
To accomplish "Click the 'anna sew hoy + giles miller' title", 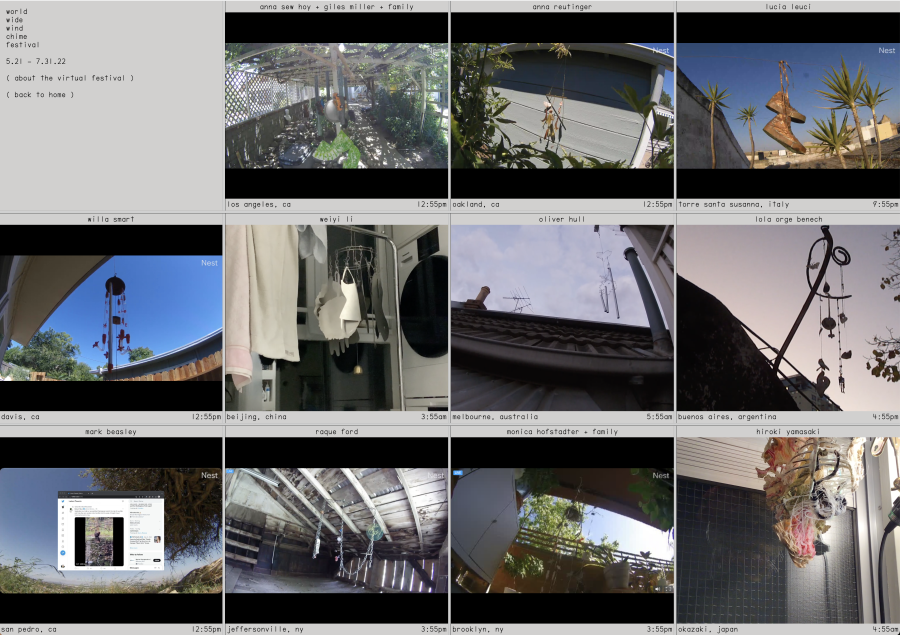I will coord(336,6).
